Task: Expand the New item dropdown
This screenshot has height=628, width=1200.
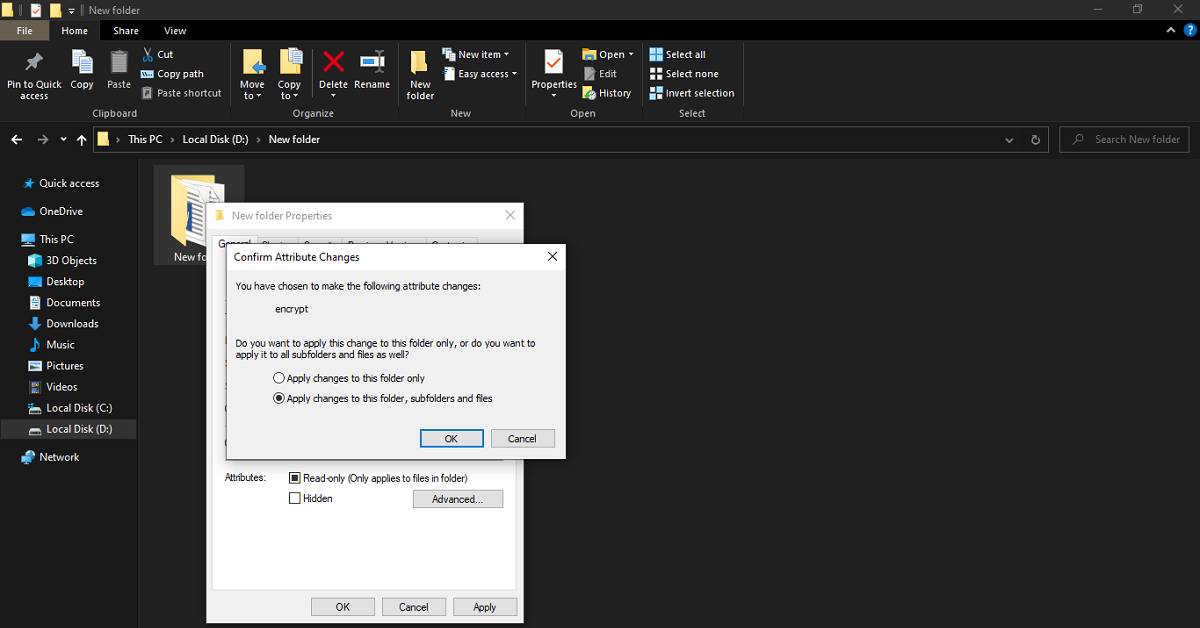Action: (x=483, y=54)
